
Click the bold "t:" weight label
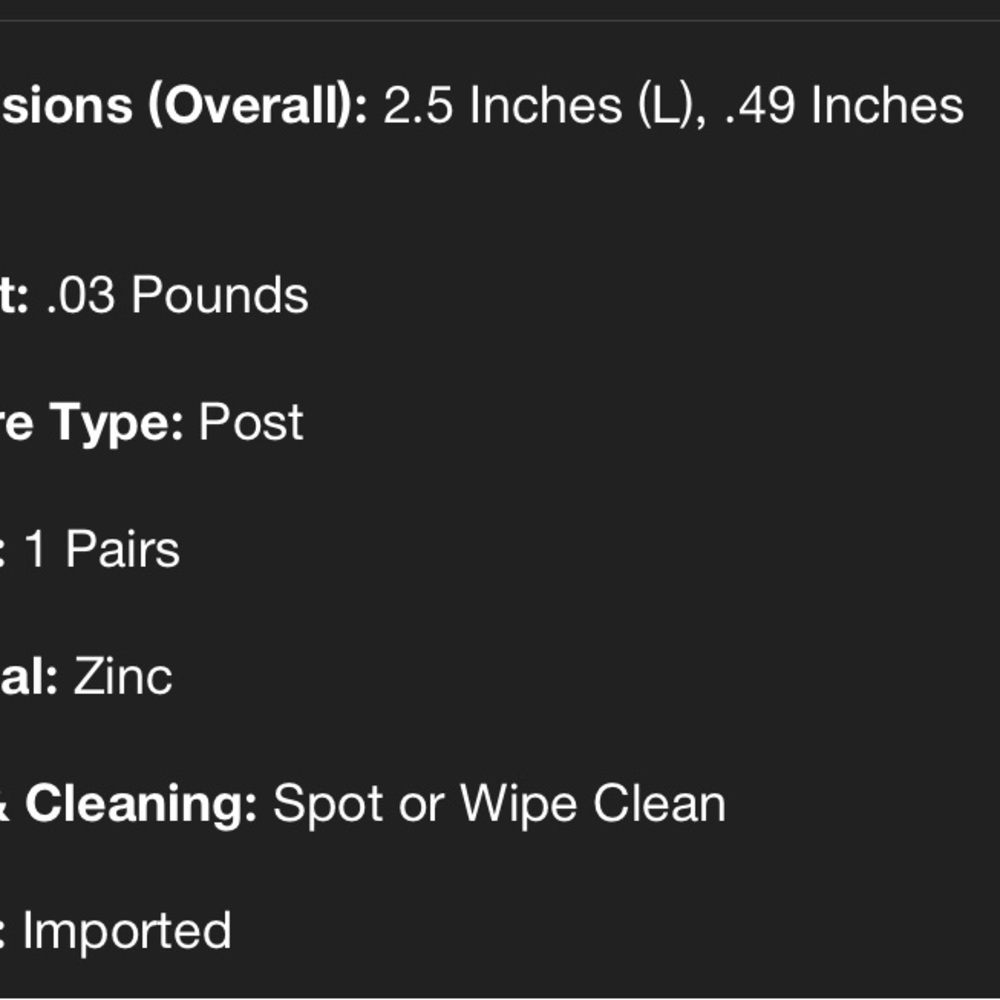tap(14, 295)
